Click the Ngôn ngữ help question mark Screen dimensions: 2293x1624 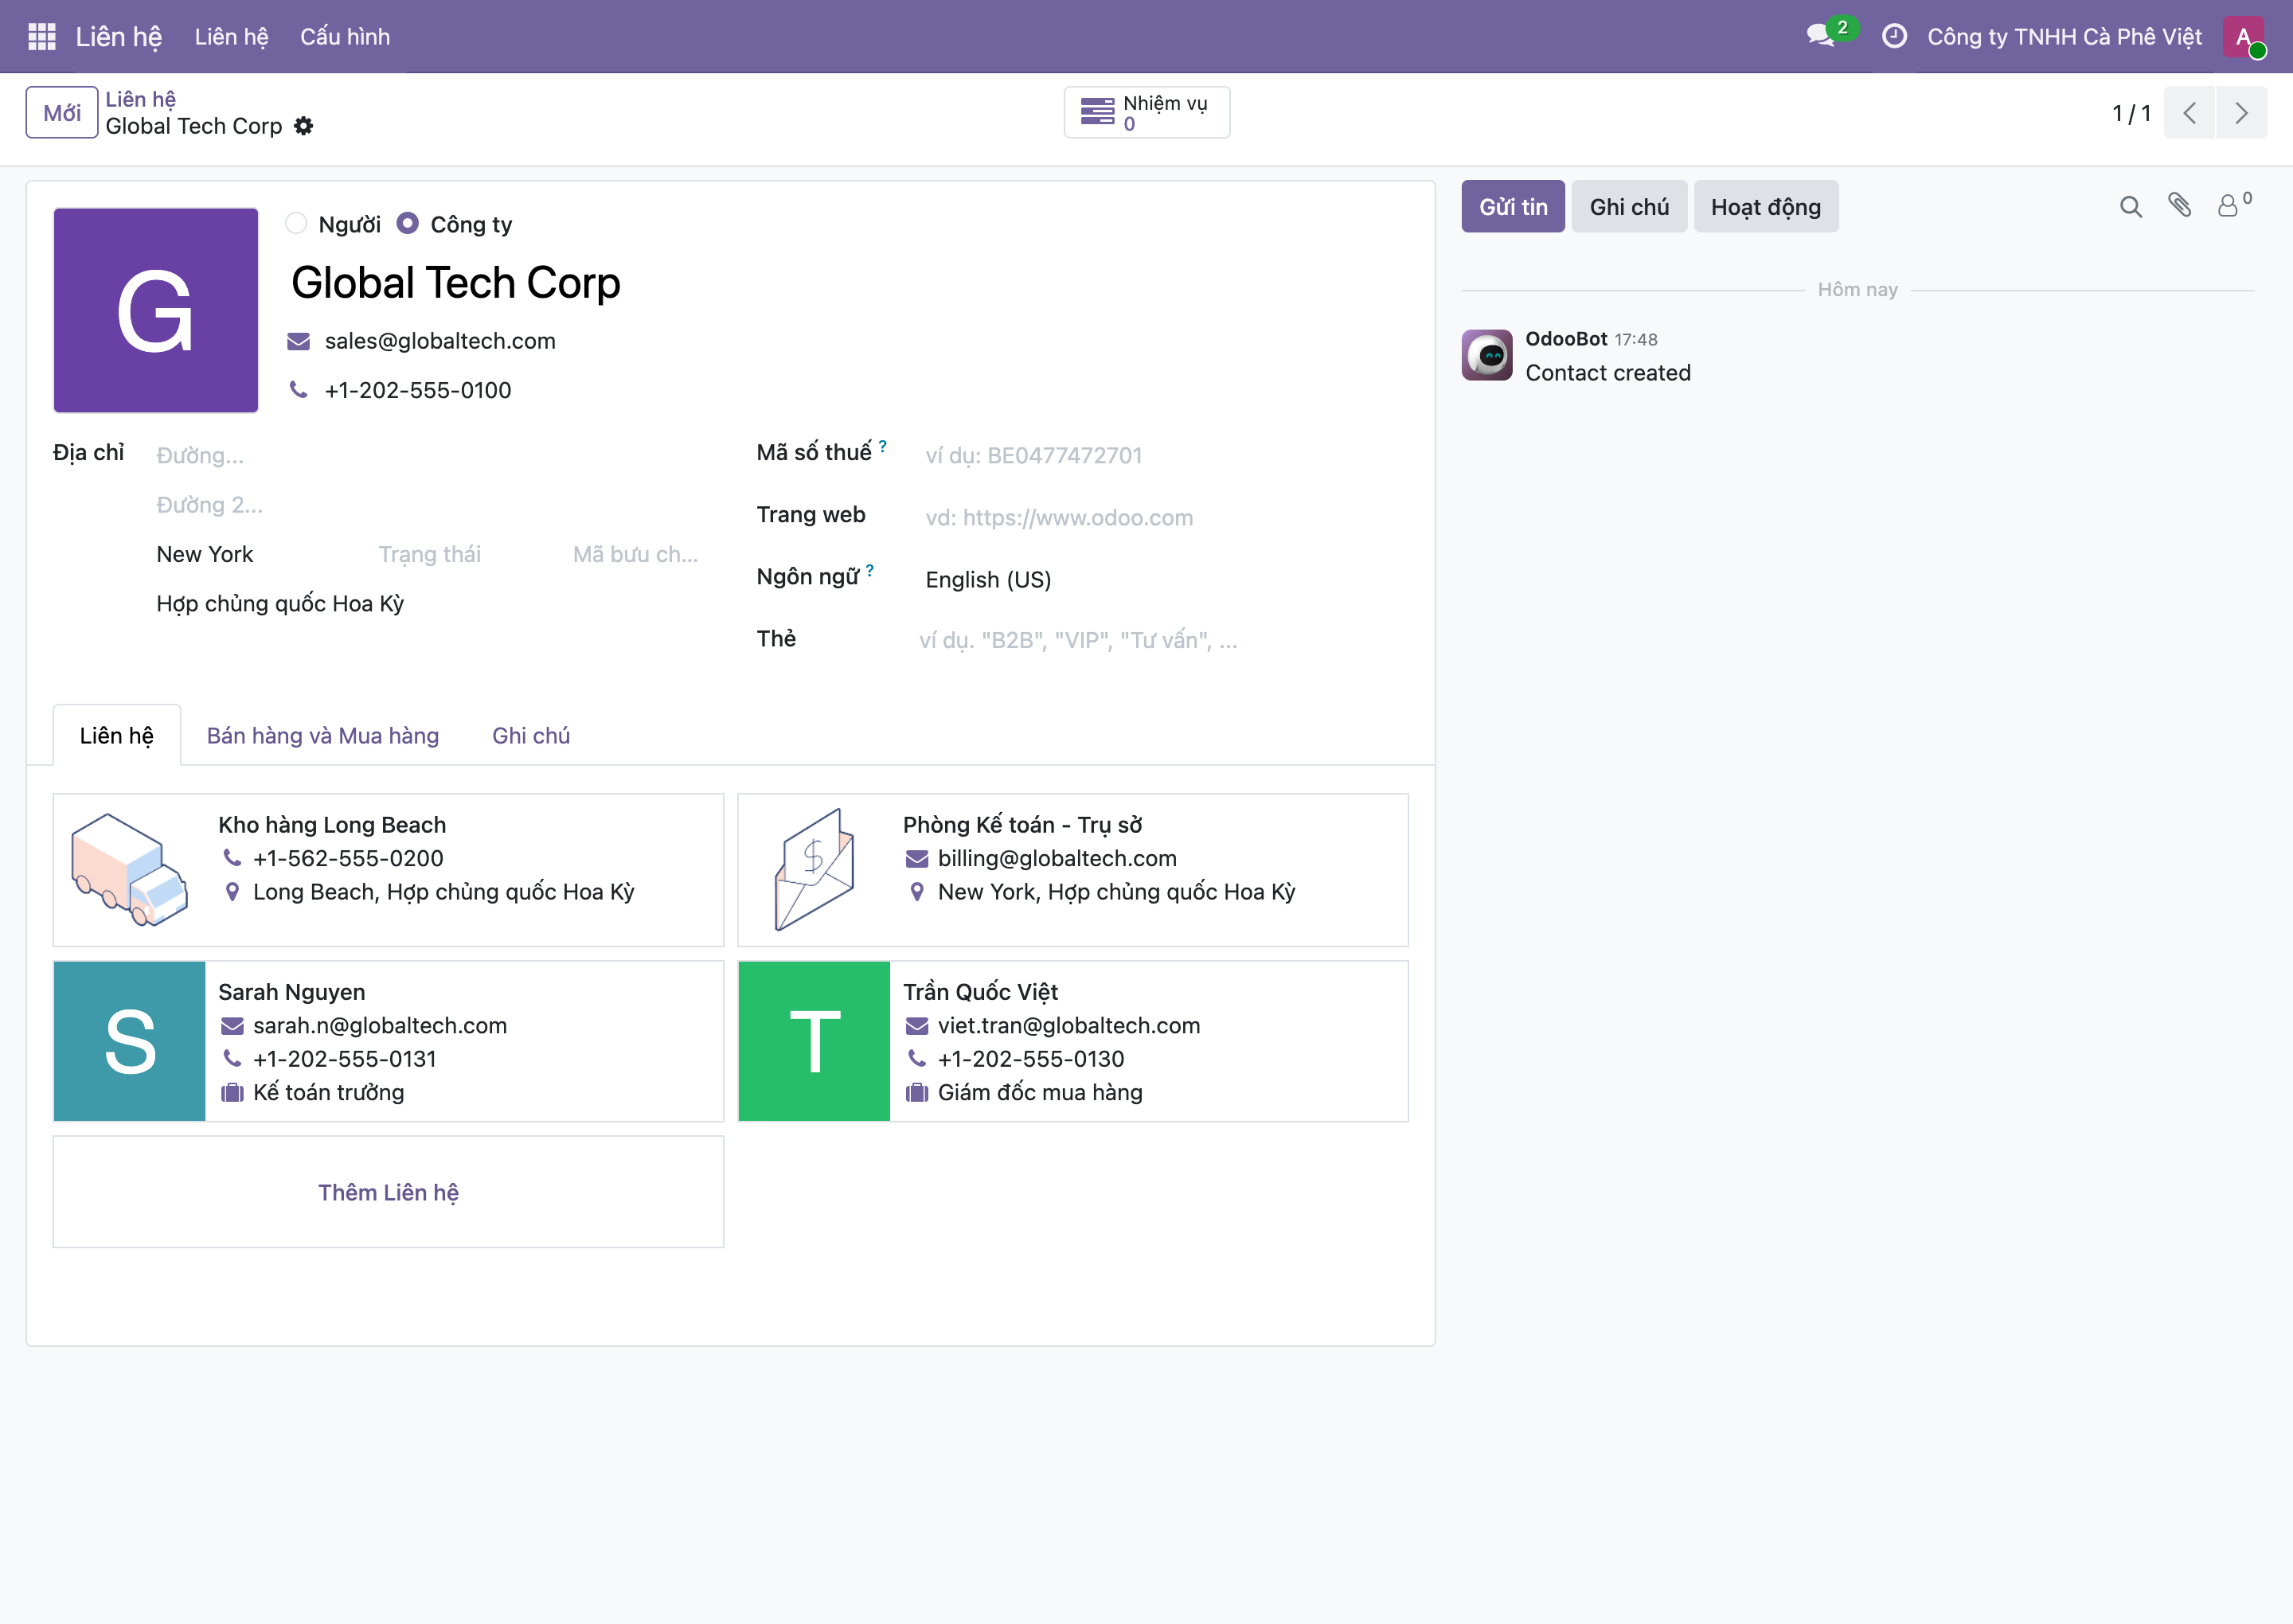point(870,570)
